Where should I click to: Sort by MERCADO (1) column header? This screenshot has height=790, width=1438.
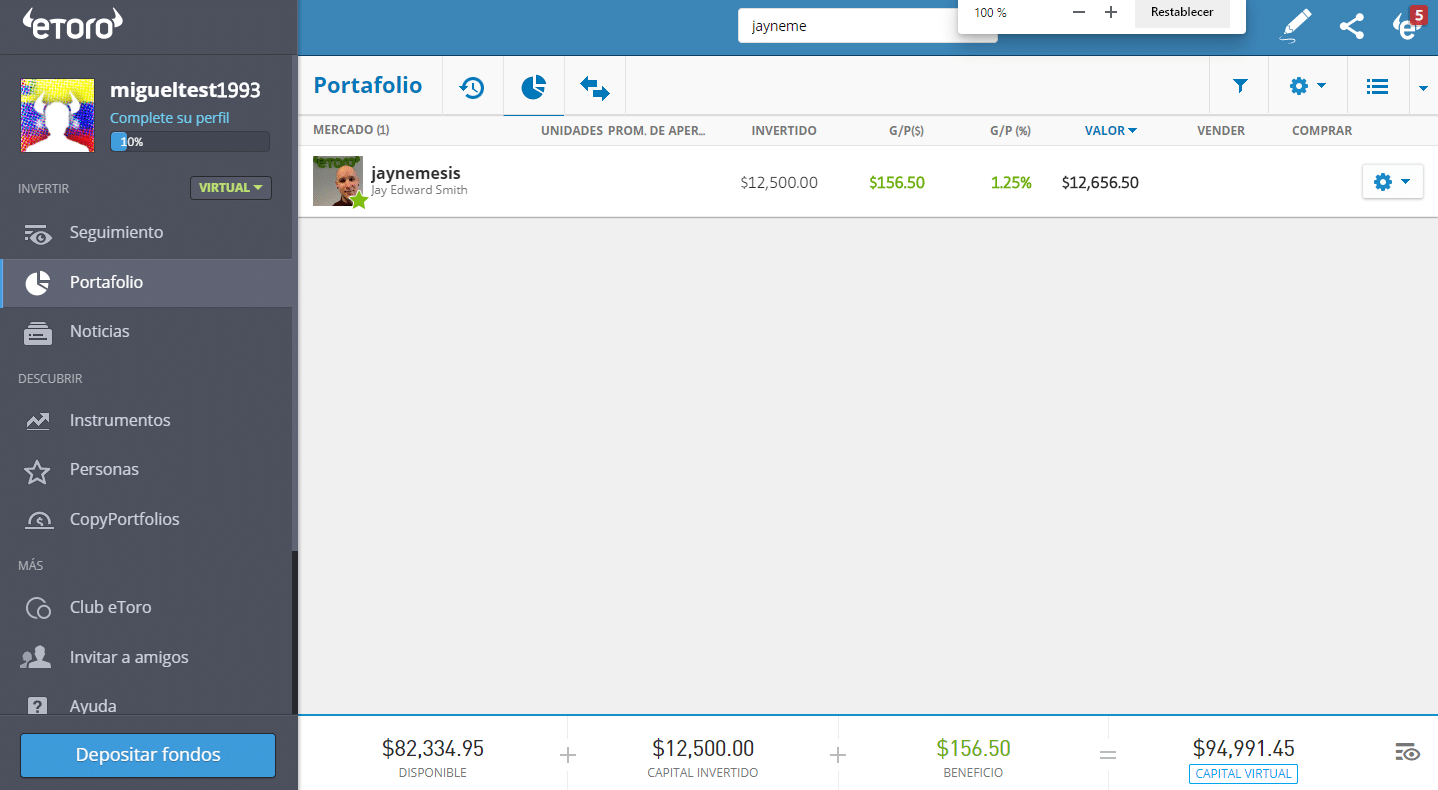[x=351, y=130]
